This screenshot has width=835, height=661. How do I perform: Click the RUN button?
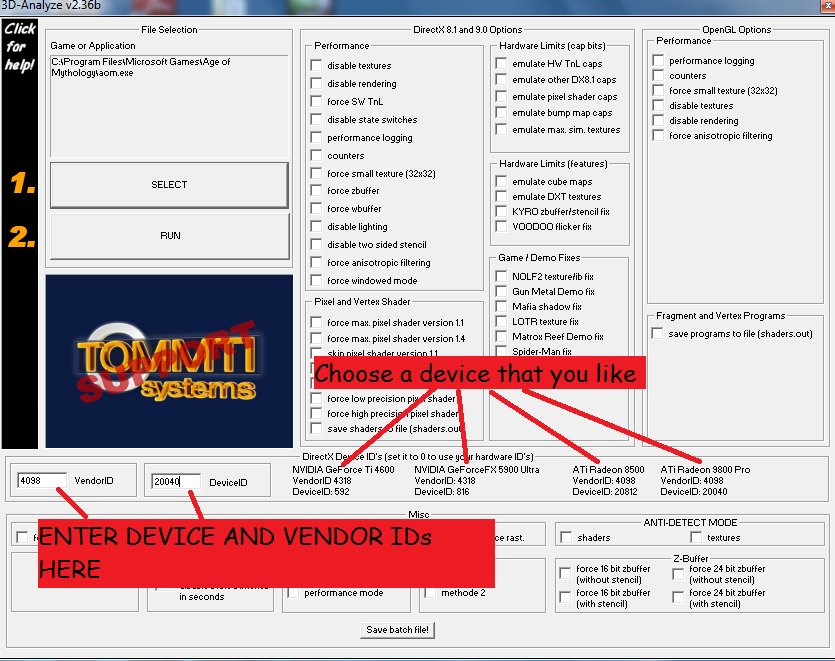coord(170,236)
